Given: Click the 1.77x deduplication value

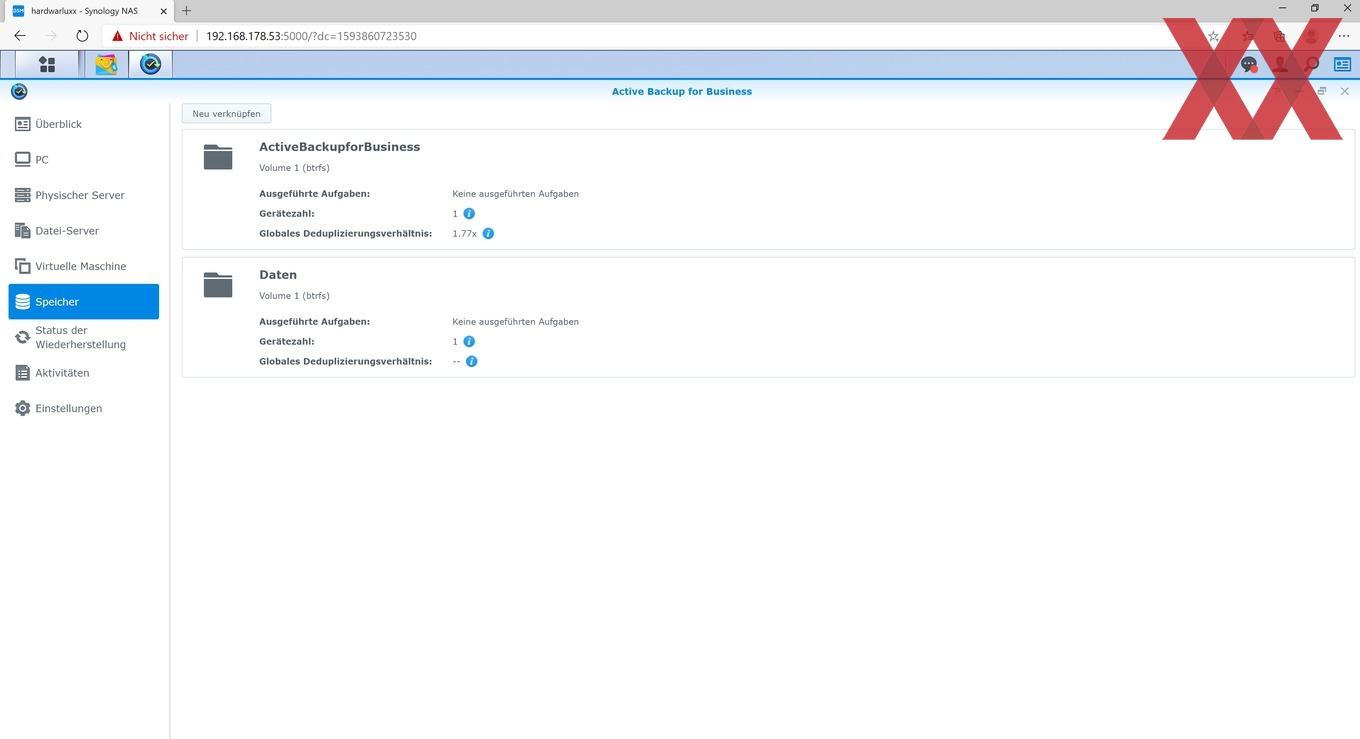Looking at the screenshot, I should pos(464,234).
